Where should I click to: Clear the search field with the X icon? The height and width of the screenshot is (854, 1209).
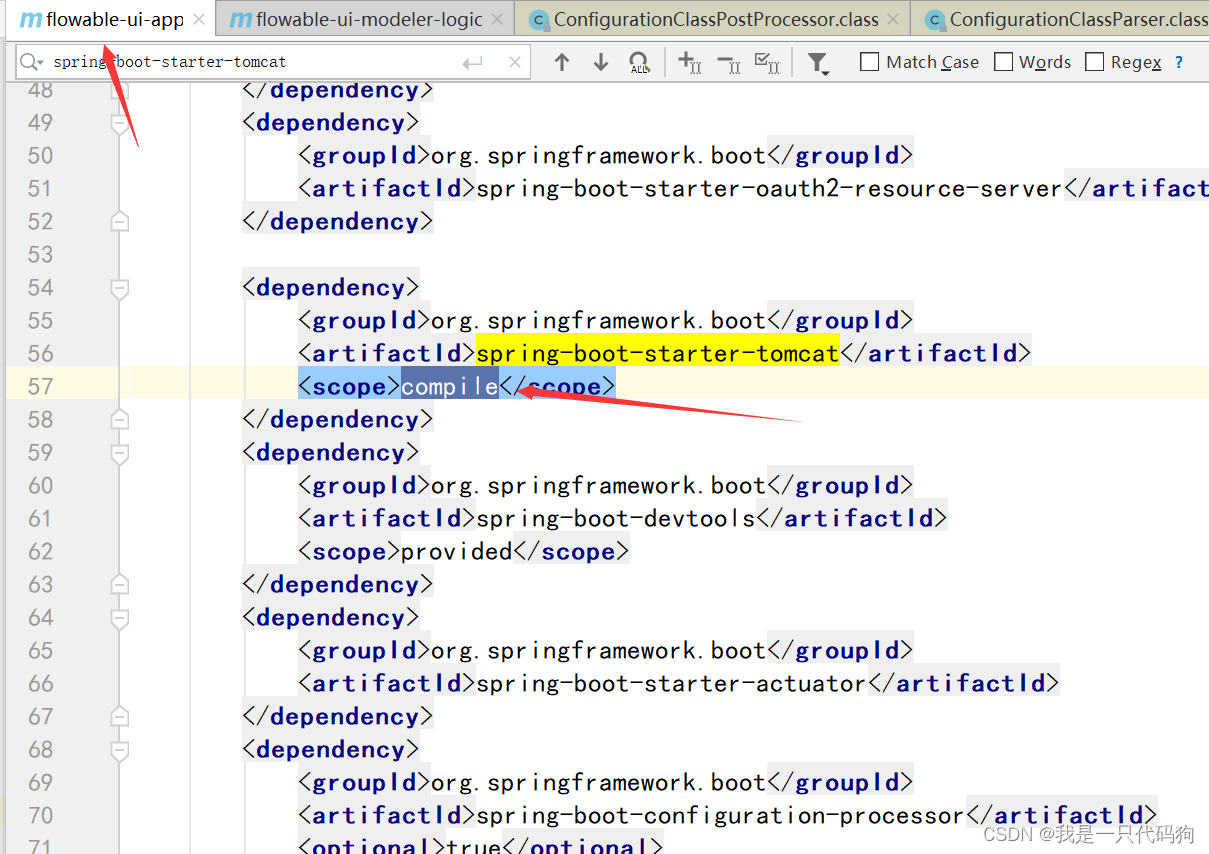click(515, 61)
